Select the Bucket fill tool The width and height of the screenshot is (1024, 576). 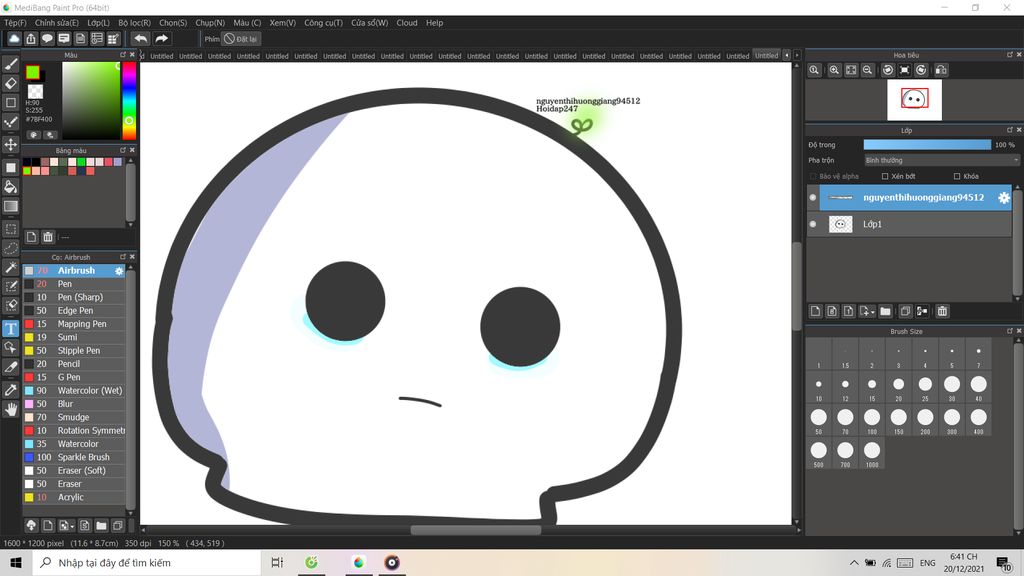(11, 186)
